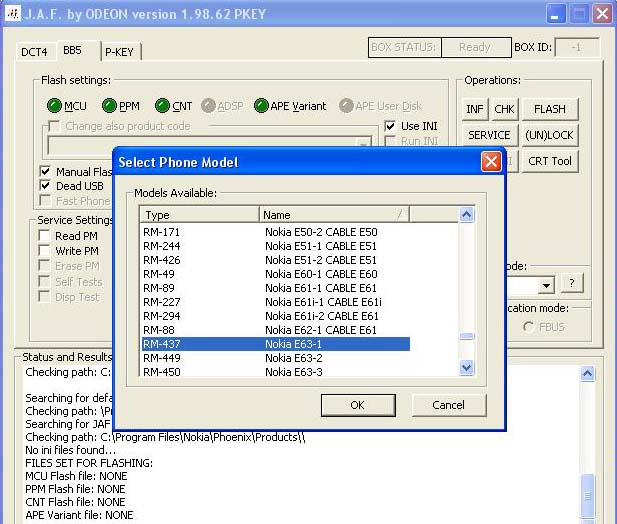Open the product code dropdown
Viewport: 617px width, 524px height.
[364, 145]
